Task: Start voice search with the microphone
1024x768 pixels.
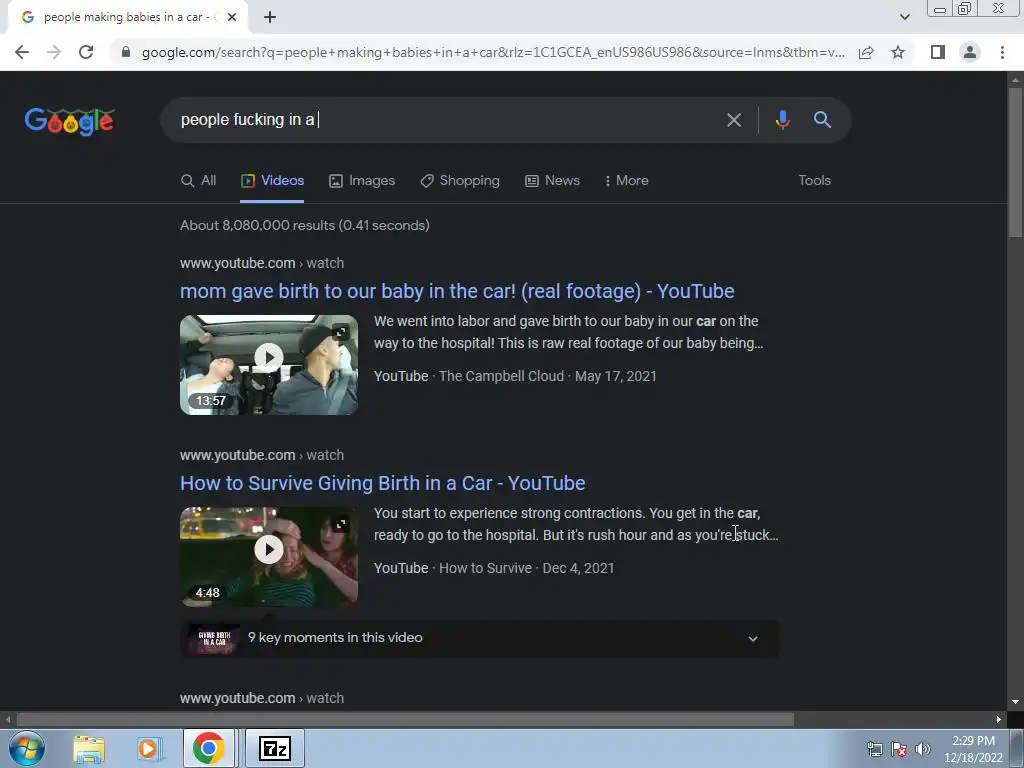Action: (x=782, y=120)
